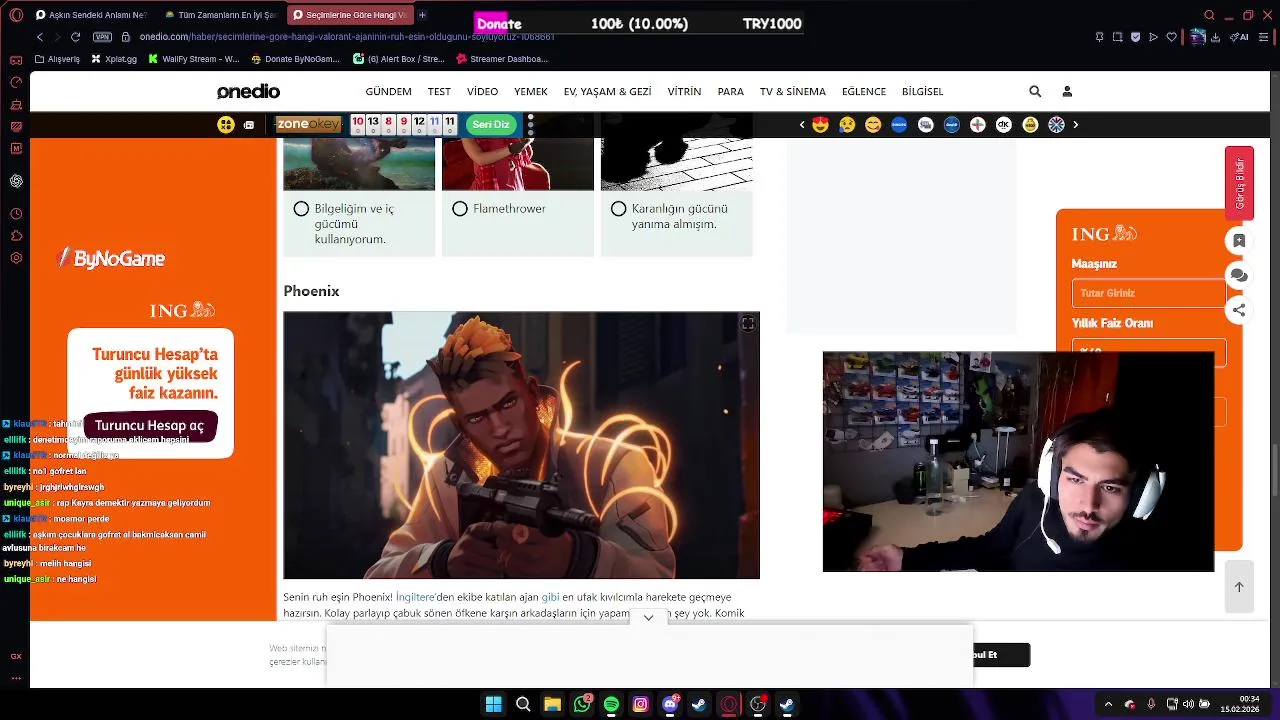Image resolution: width=1280 pixels, height=720 pixels.
Task: Pick the crying emoji reaction
Action: (x=847, y=125)
